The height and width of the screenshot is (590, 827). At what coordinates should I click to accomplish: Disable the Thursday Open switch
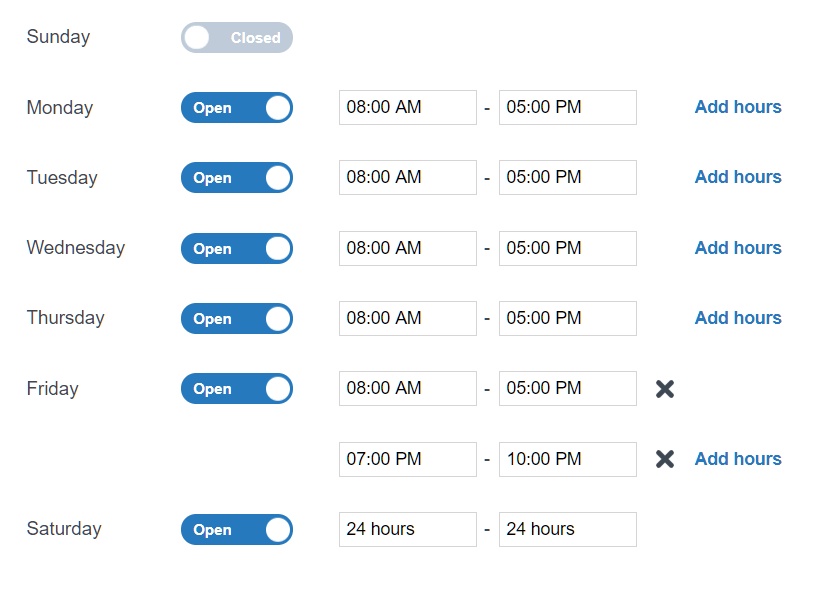[x=236, y=318]
